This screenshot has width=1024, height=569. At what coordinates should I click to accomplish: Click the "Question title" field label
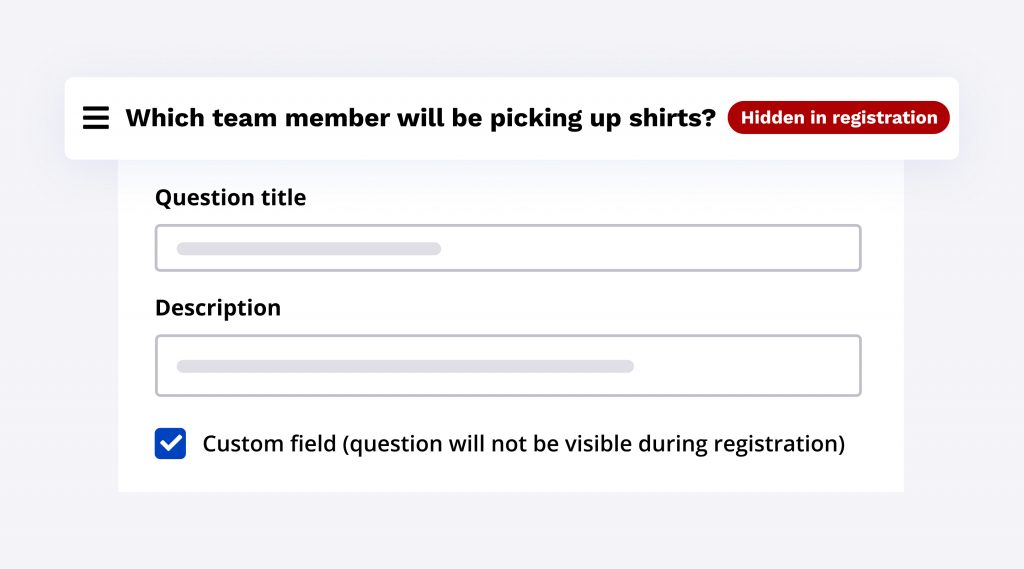(230, 198)
